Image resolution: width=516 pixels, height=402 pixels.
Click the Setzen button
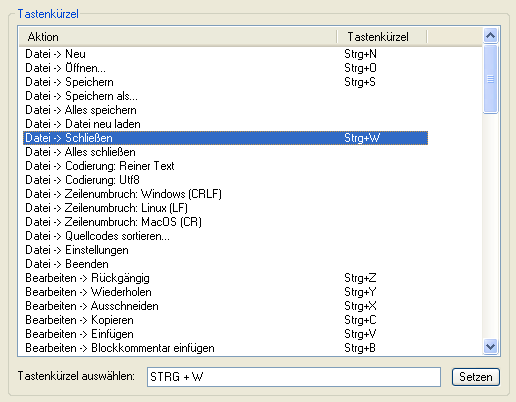pyautogui.click(x=476, y=377)
